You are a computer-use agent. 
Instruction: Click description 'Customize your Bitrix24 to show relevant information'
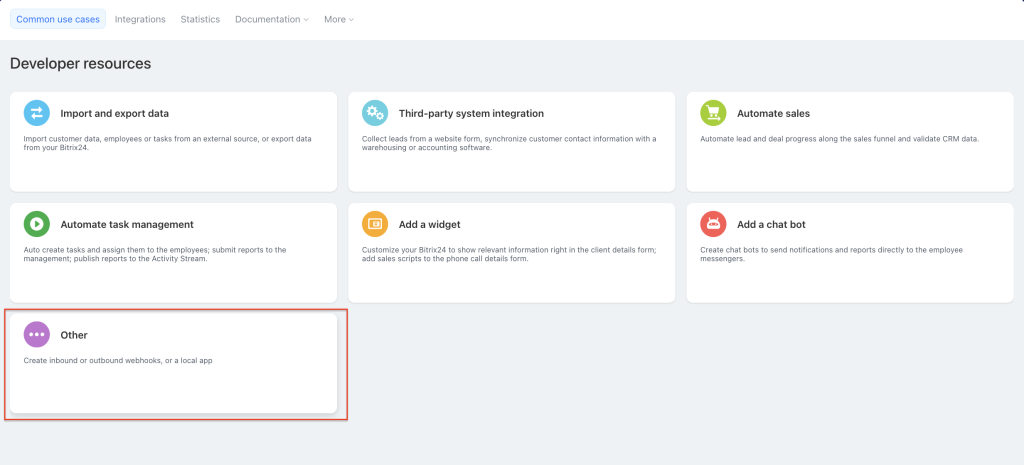509,254
